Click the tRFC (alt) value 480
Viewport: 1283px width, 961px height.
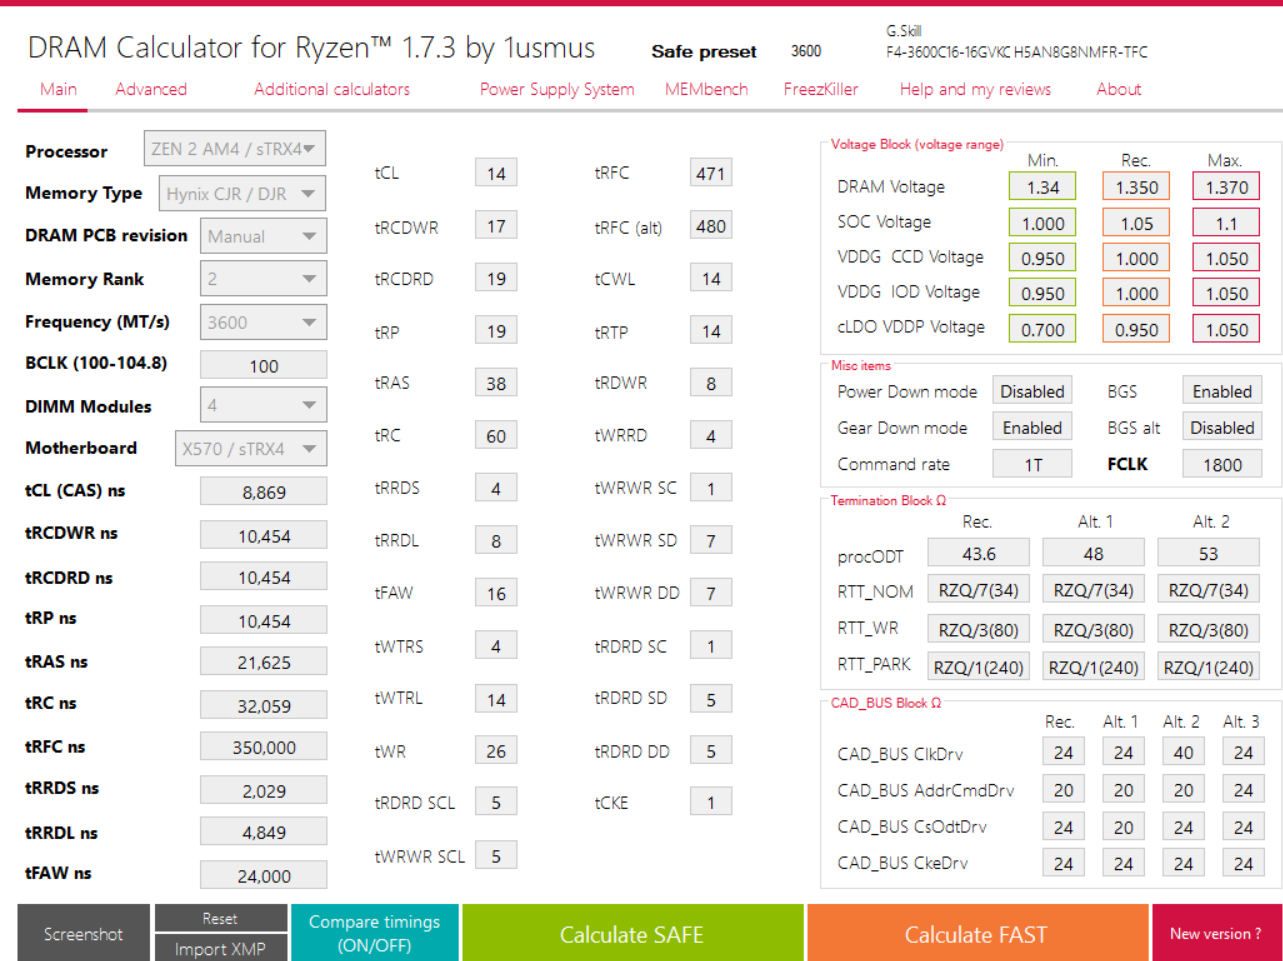711,226
